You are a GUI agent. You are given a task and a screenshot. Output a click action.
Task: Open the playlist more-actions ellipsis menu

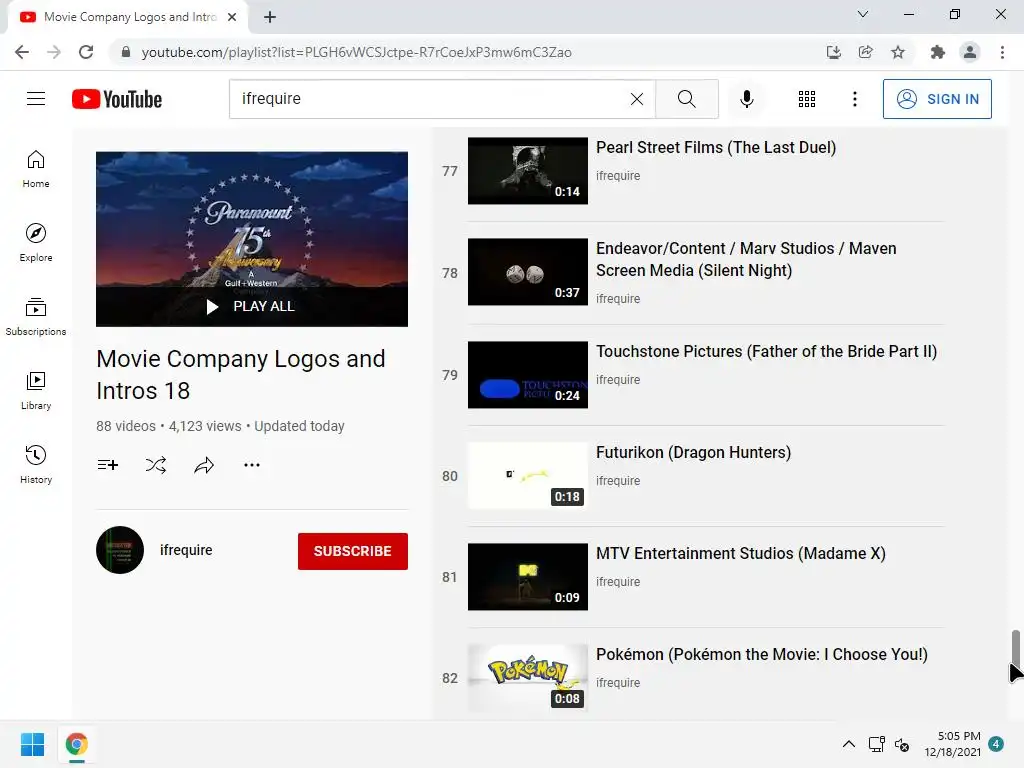point(252,465)
